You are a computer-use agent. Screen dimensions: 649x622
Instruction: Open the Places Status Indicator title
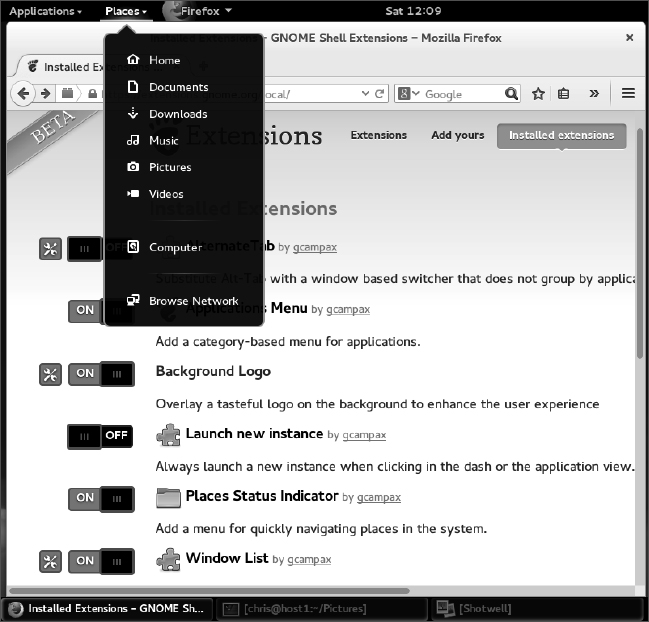click(262, 495)
